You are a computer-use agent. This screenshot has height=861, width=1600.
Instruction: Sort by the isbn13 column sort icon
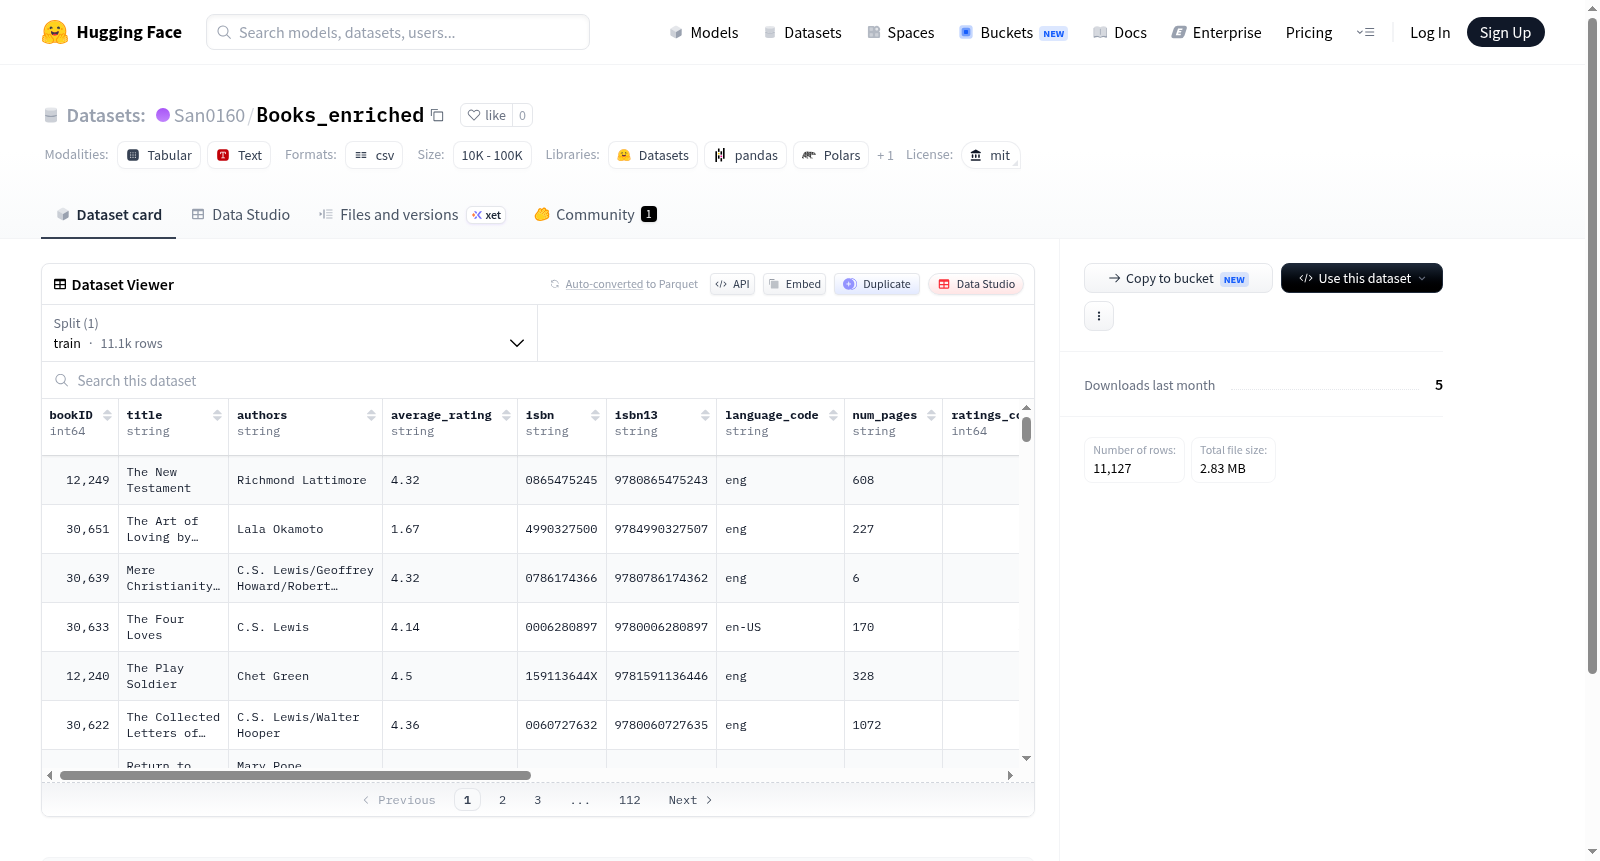[705, 415]
